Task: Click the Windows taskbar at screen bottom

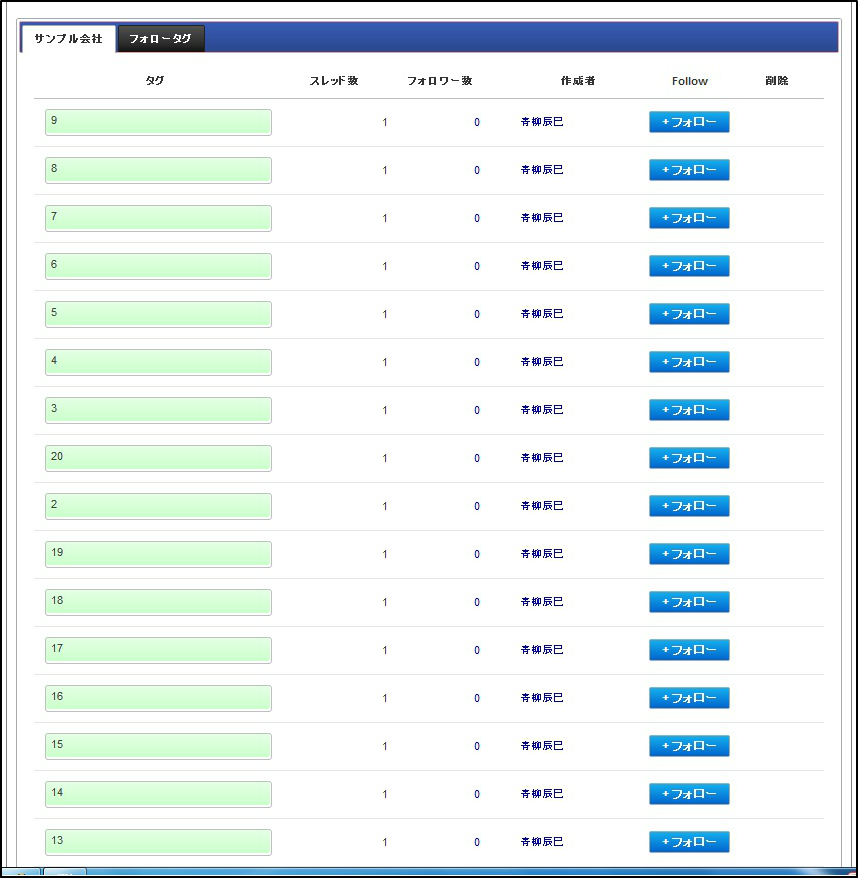Action: (429, 872)
